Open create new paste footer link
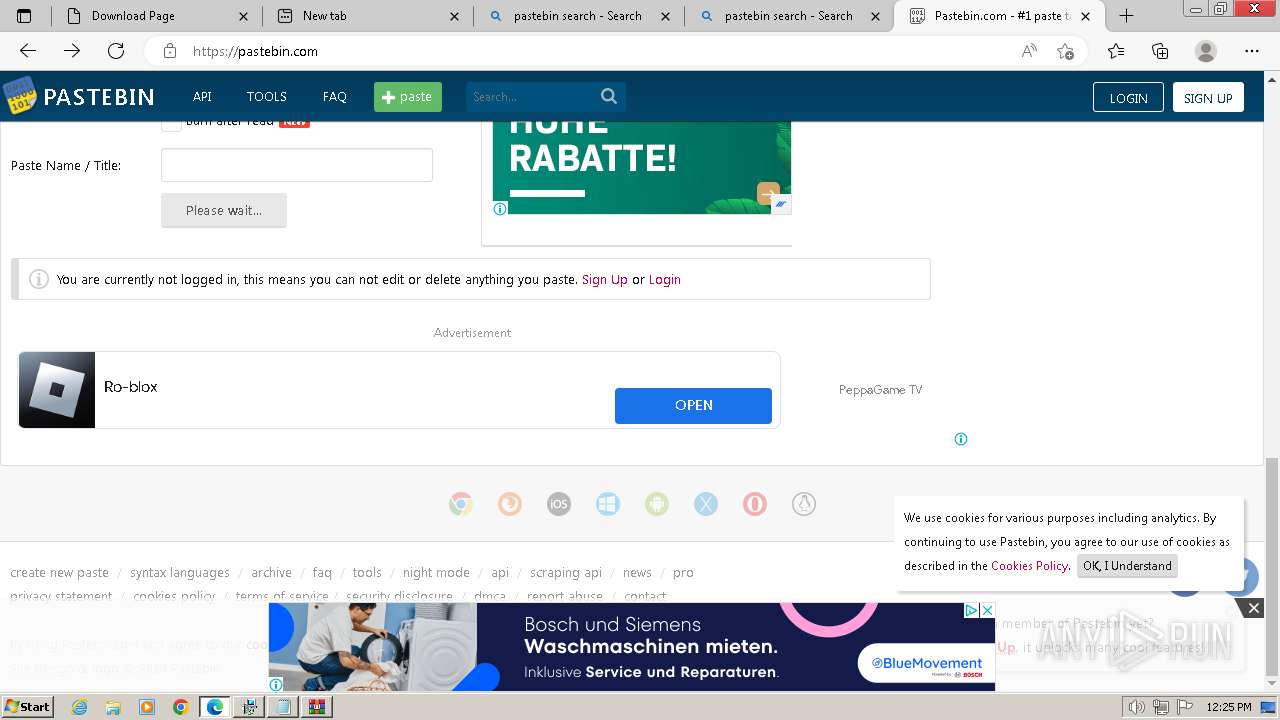Image resolution: width=1280 pixels, height=720 pixels. (59, 573)
